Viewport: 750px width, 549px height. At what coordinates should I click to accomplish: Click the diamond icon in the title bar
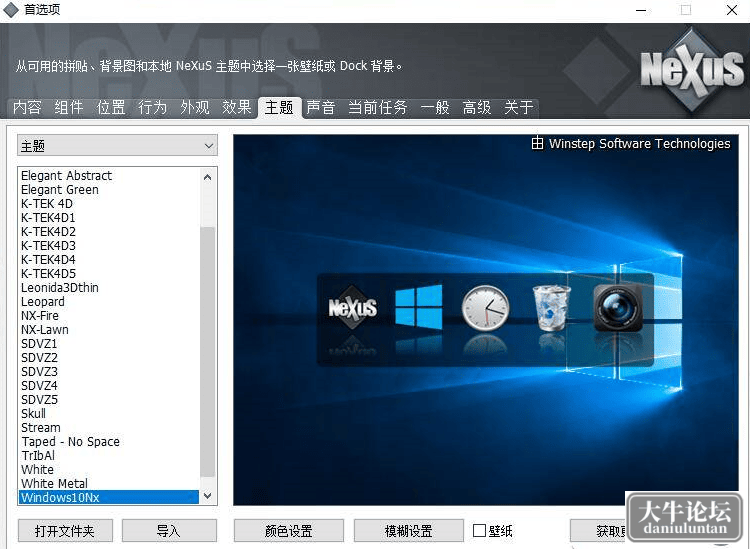[11, 10]
